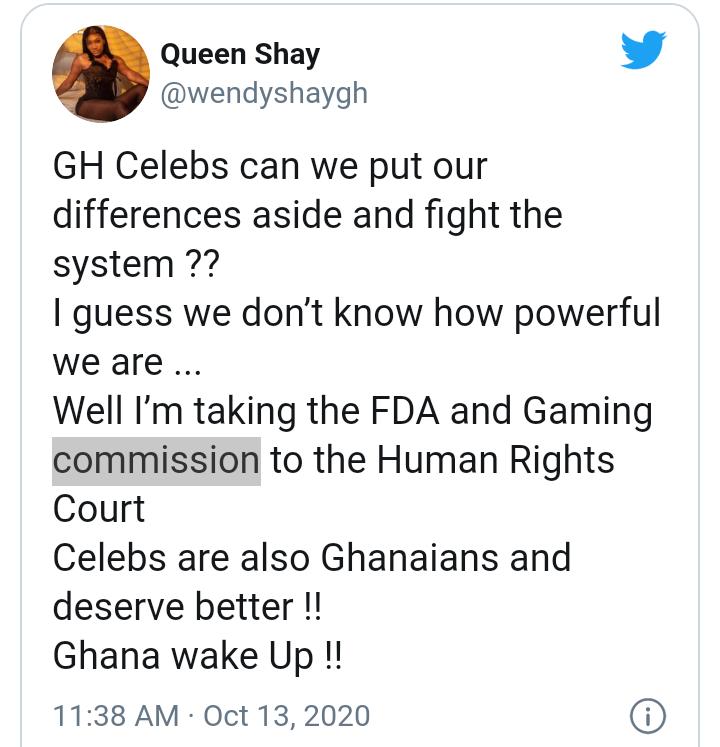Click the Twitter bird logo
Viewport: 720px width, 747px height.
tap(643, 48)
